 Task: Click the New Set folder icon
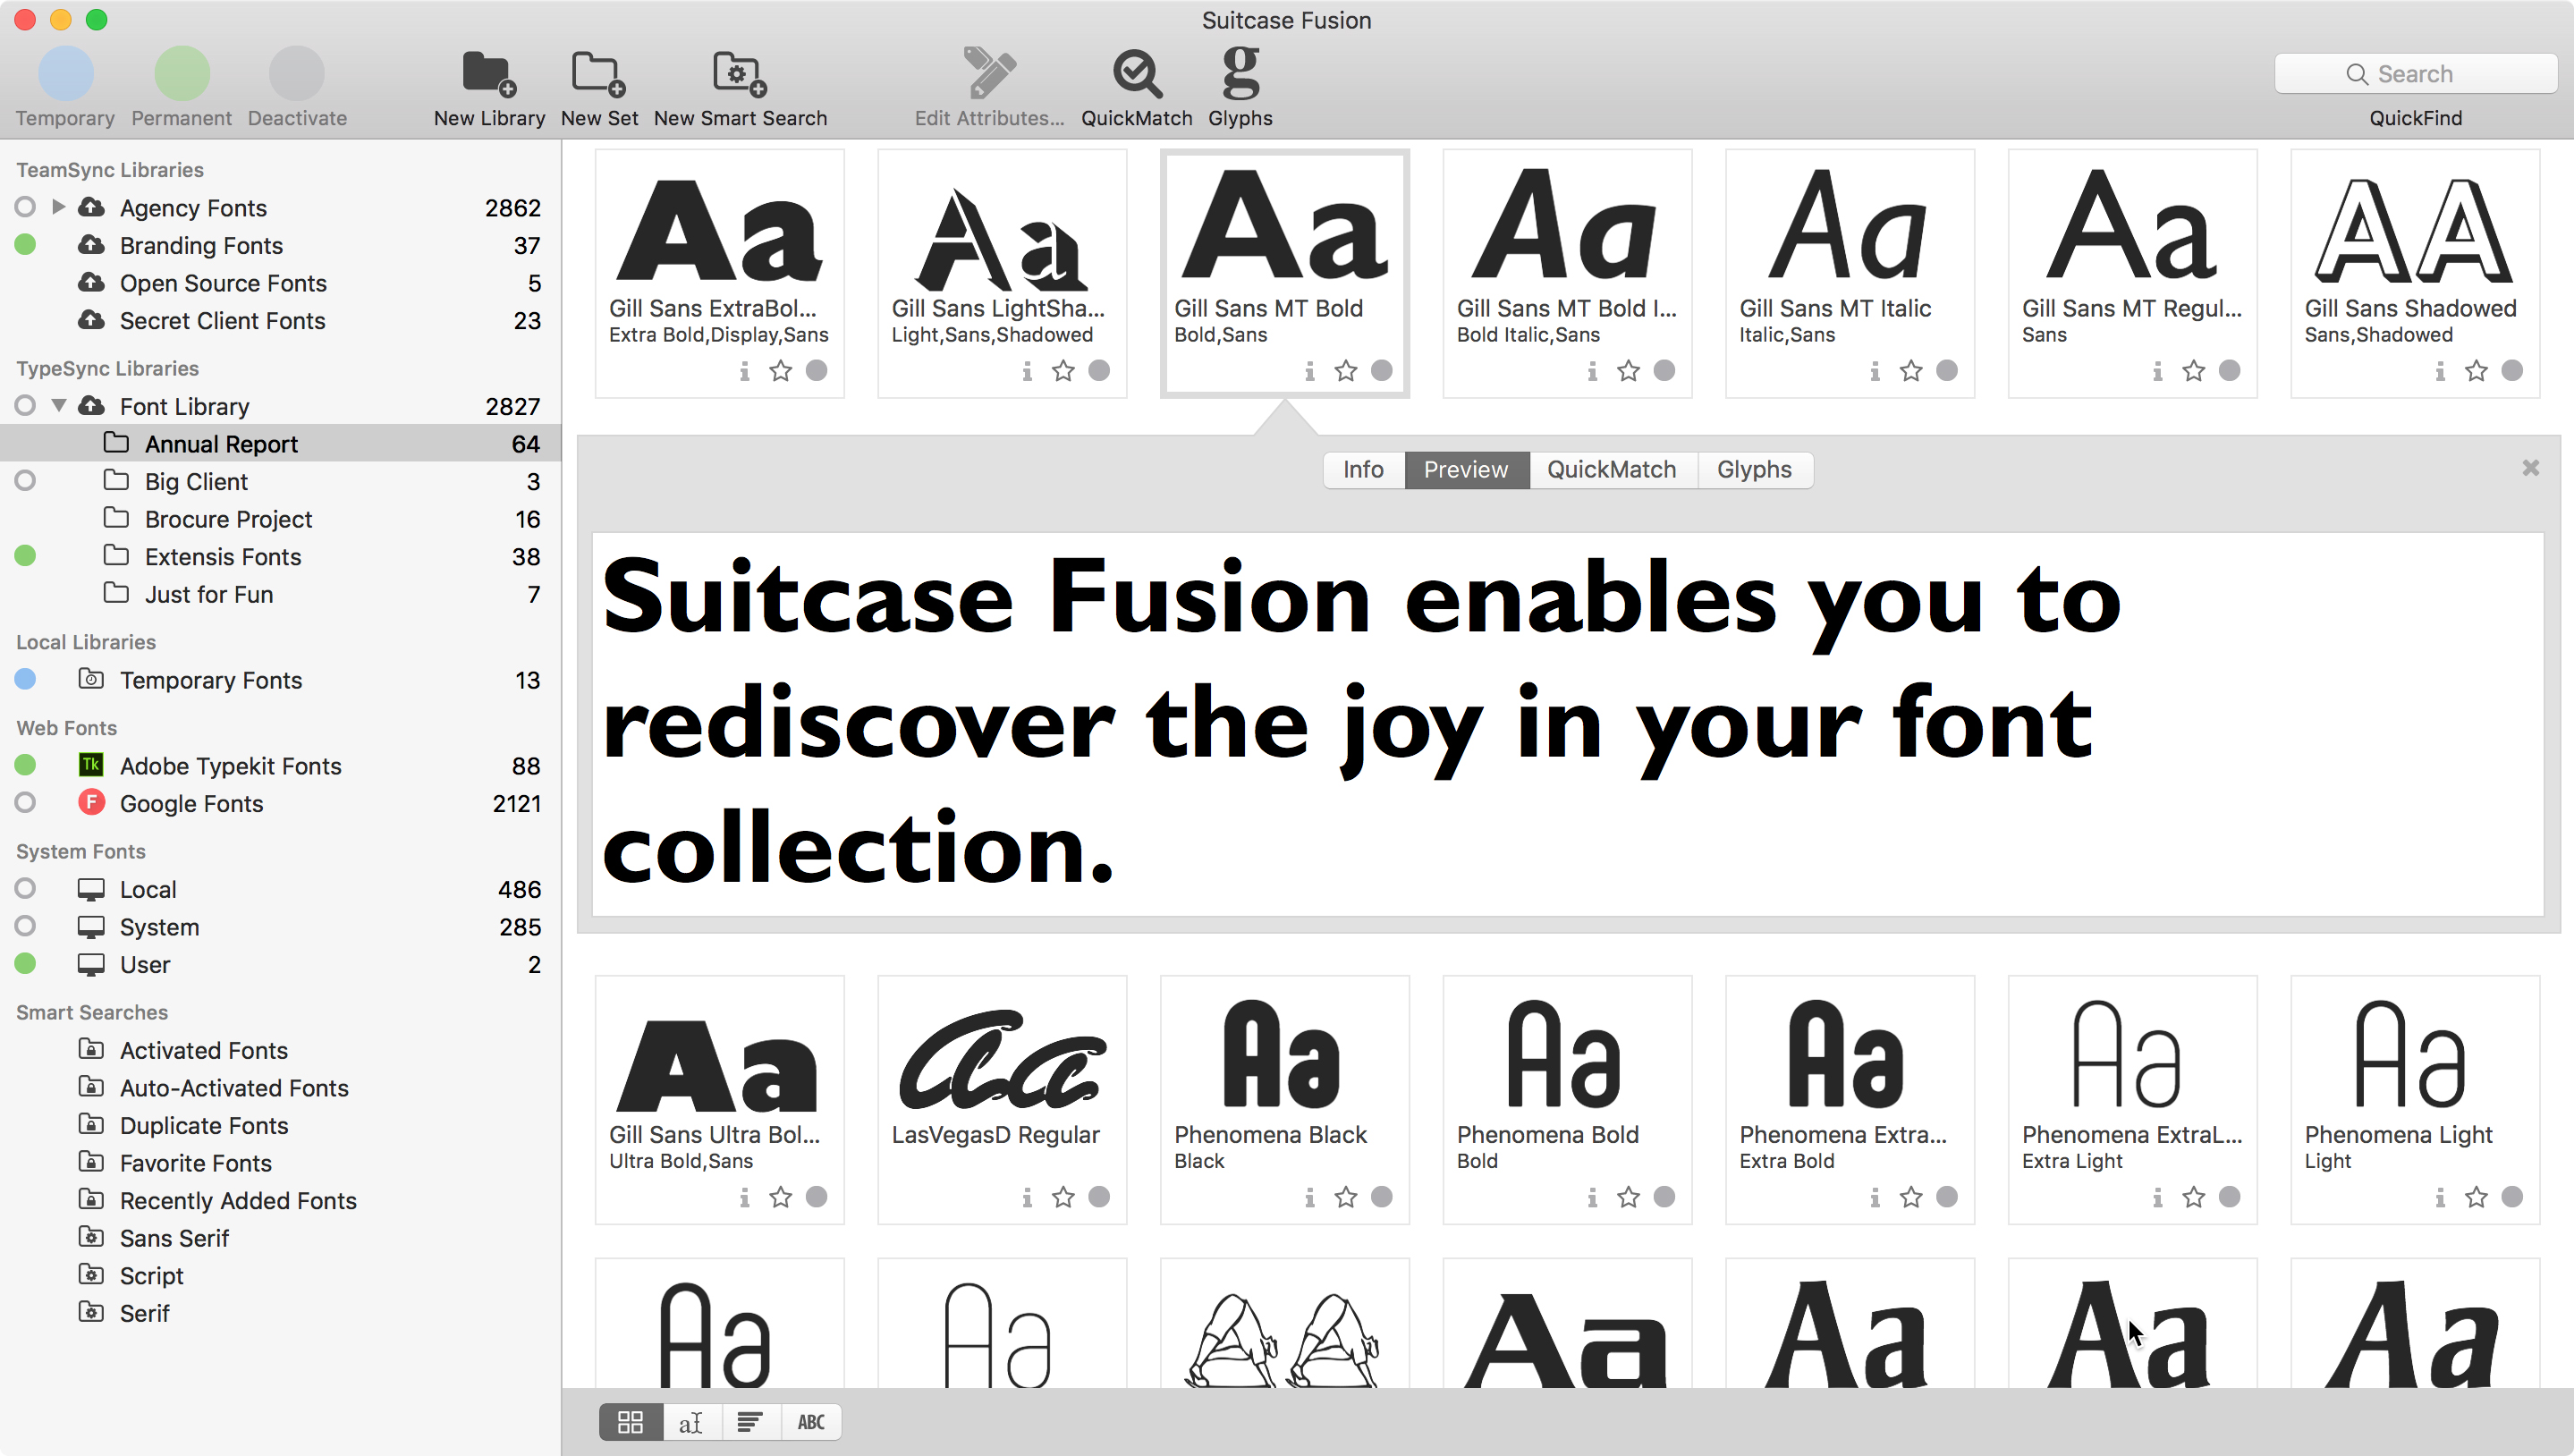coord(598,75)
